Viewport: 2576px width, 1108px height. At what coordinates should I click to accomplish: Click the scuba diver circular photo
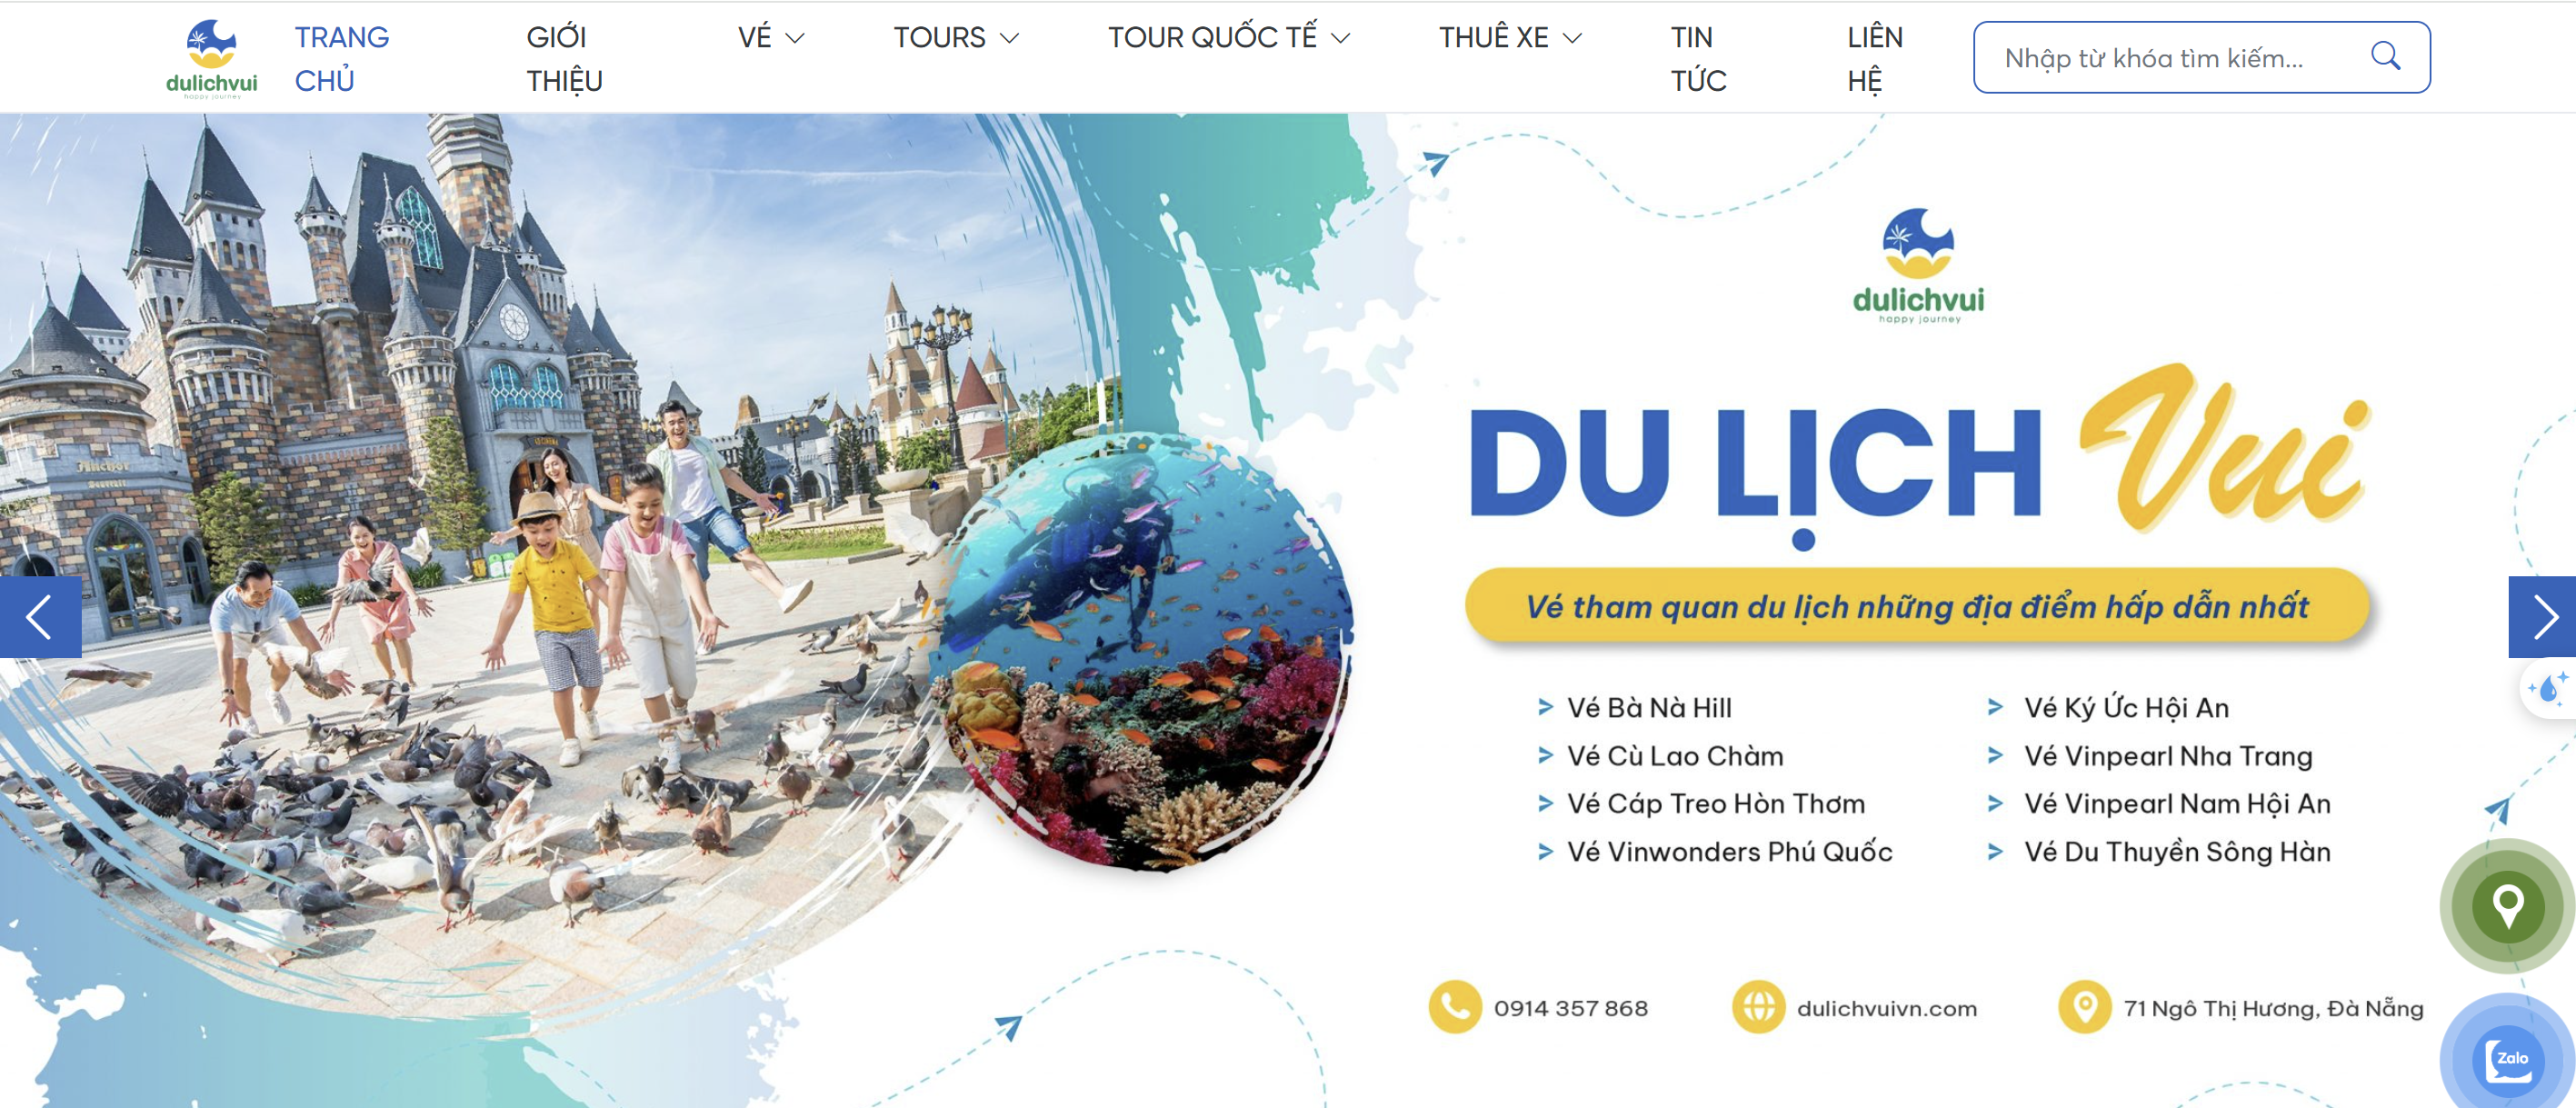click(x=1142, y=652)
